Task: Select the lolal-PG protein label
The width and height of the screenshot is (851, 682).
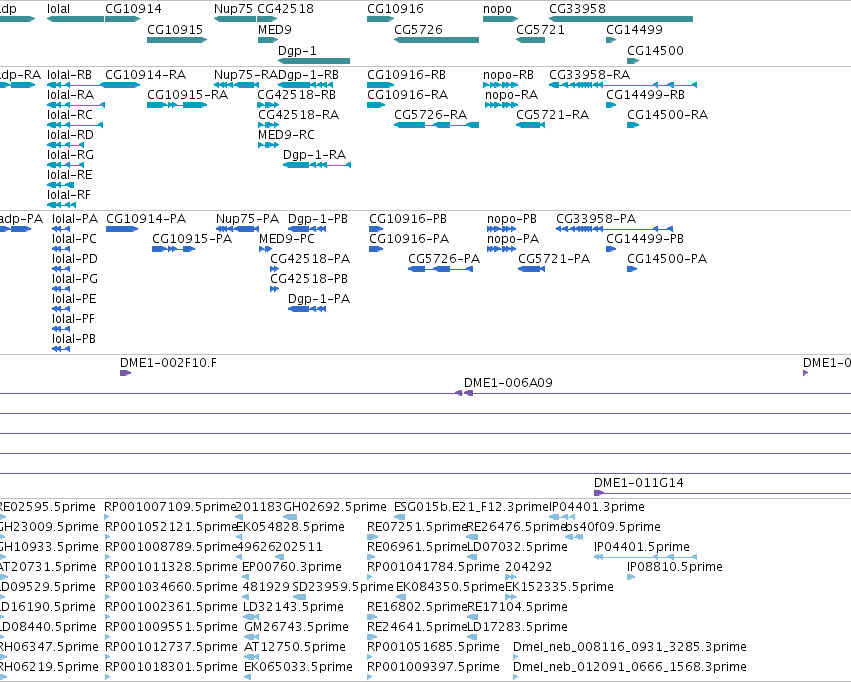Action: (x=75, y=279)
